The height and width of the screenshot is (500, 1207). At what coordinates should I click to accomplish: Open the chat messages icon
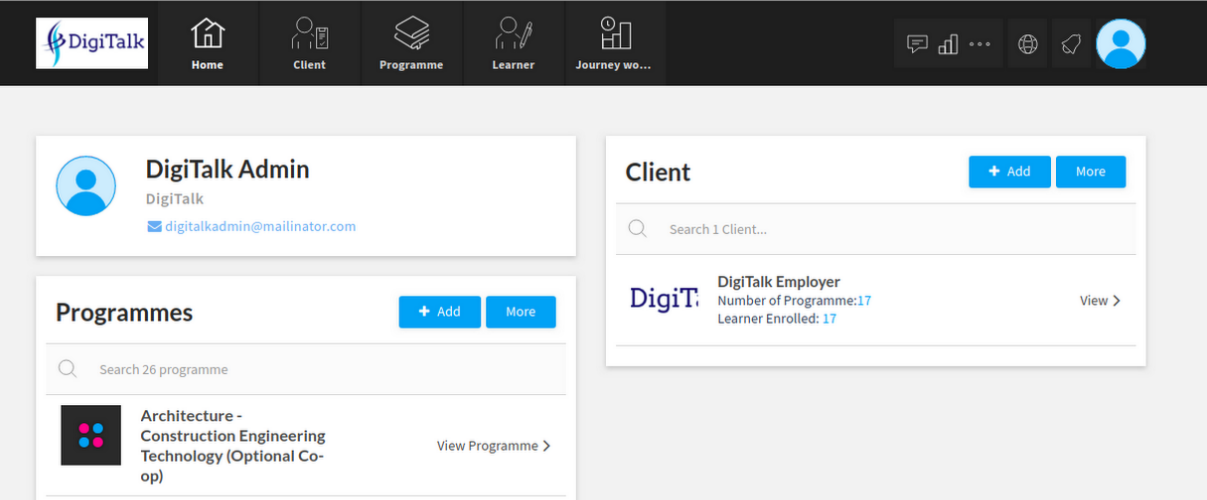(x=917, y=44)
